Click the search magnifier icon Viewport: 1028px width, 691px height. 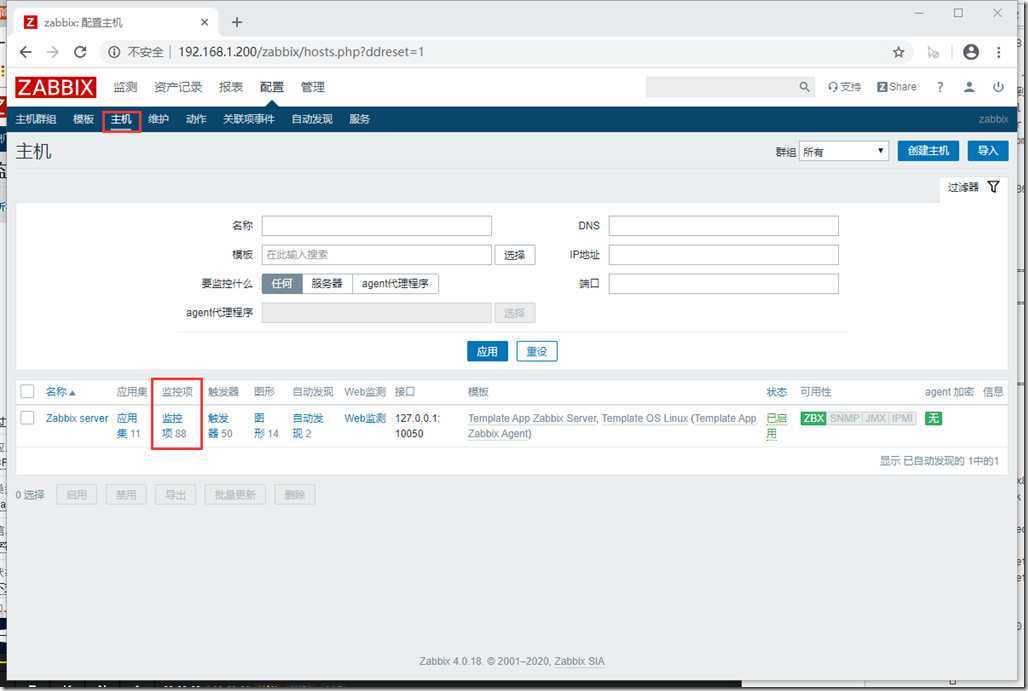(804, 87)
